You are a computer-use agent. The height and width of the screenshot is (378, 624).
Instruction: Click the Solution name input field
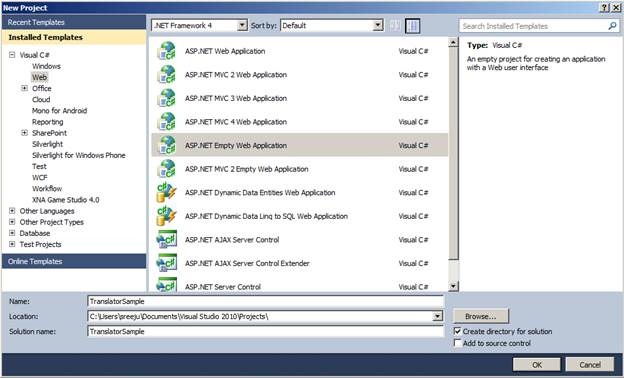pyautogui.click(x=265, y=331)
